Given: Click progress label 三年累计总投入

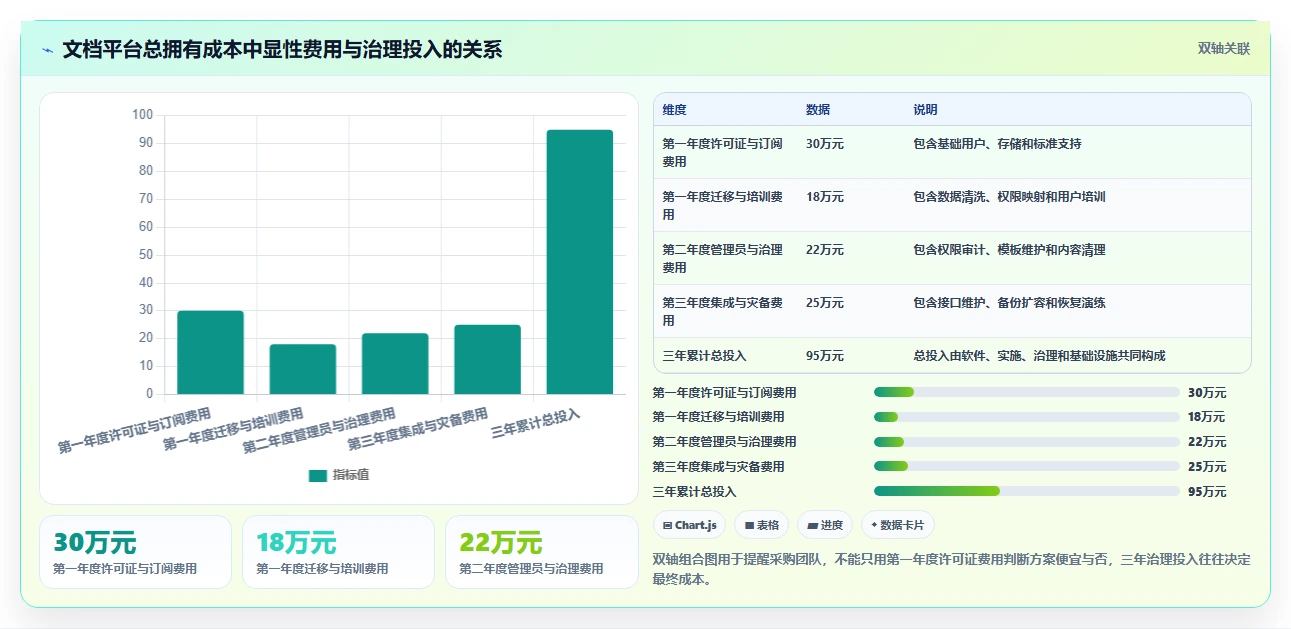Looking at the screenshot, I should click(x=694, y=492).
